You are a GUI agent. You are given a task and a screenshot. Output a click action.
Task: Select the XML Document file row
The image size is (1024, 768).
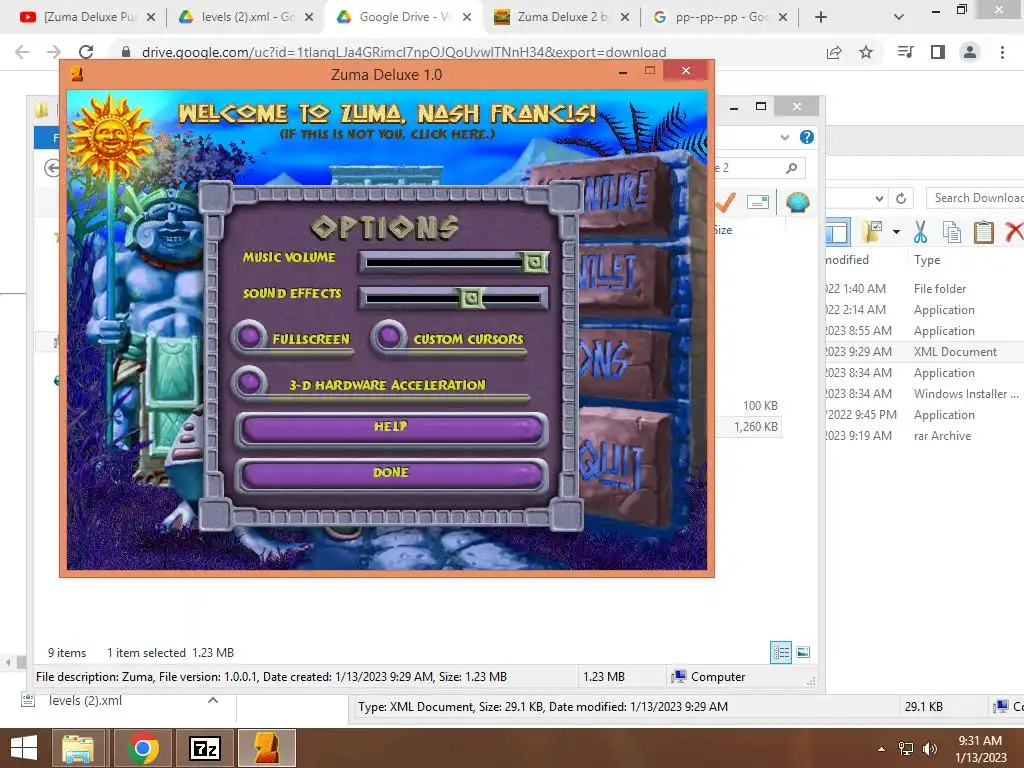tap(924, 352)
